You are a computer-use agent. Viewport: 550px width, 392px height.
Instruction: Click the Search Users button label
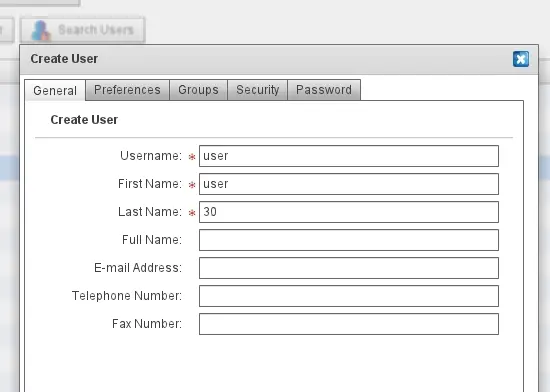pyautogui.click(x=96, y=30)
